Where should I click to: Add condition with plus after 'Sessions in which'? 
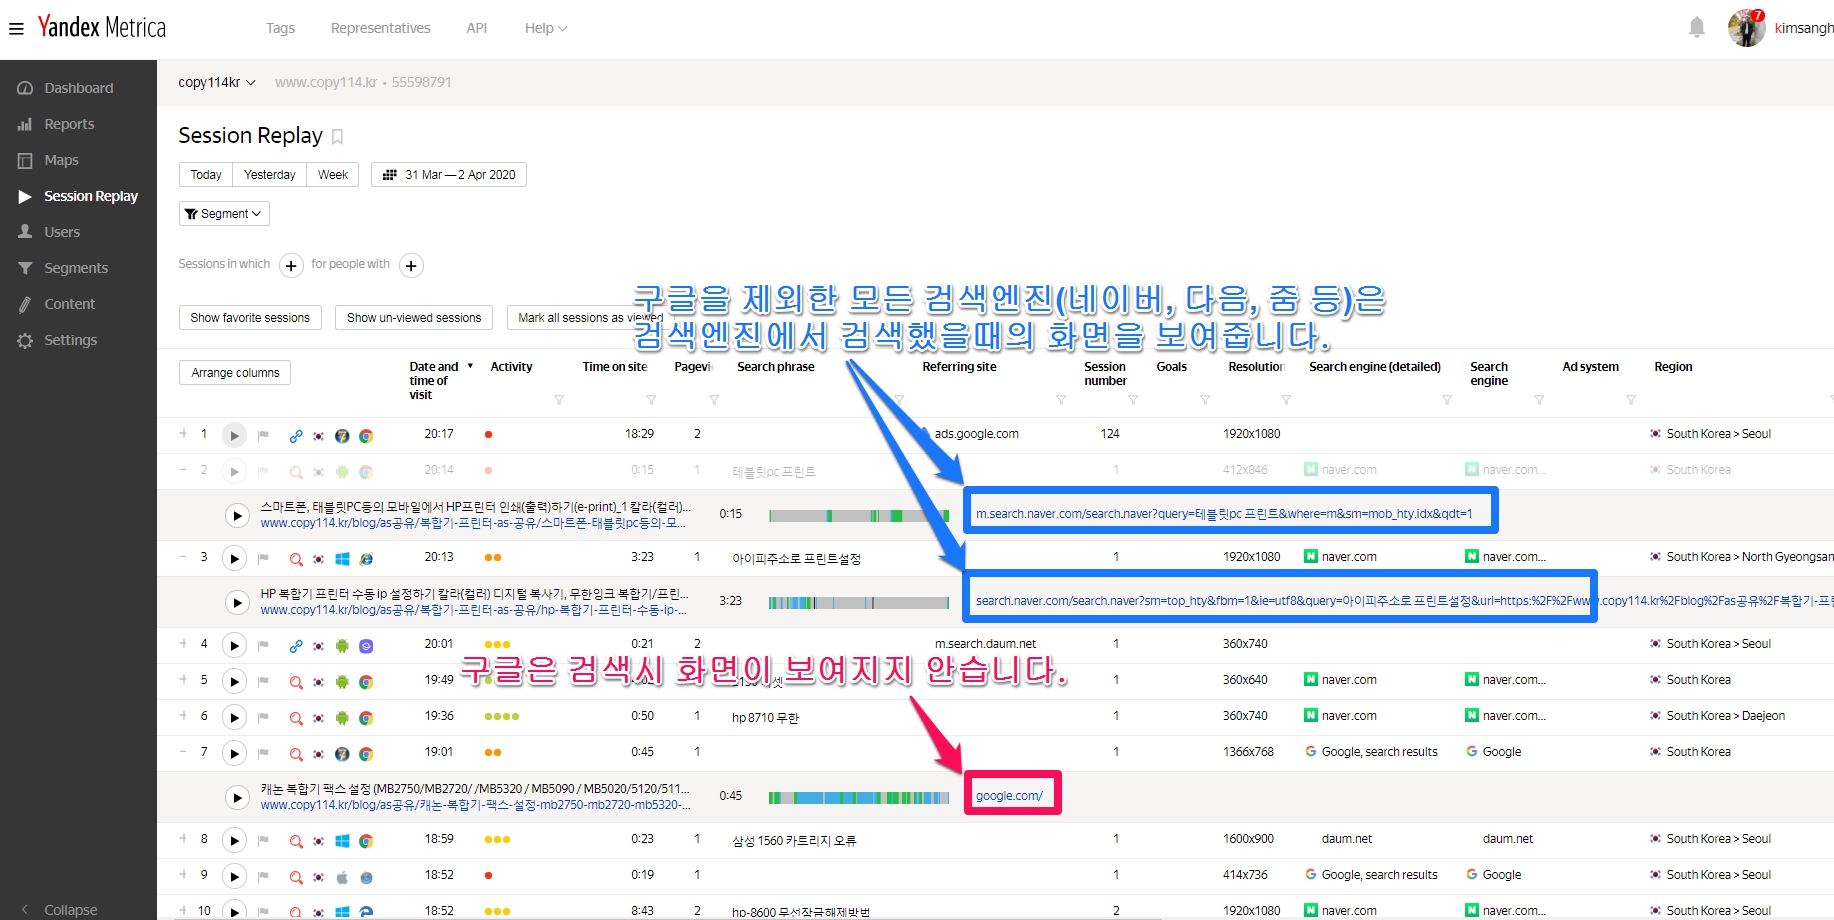291,266
